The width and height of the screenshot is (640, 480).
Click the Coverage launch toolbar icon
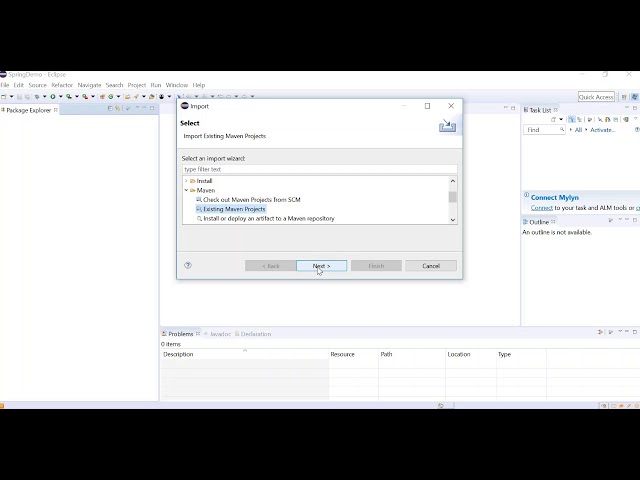pos(69,97)
